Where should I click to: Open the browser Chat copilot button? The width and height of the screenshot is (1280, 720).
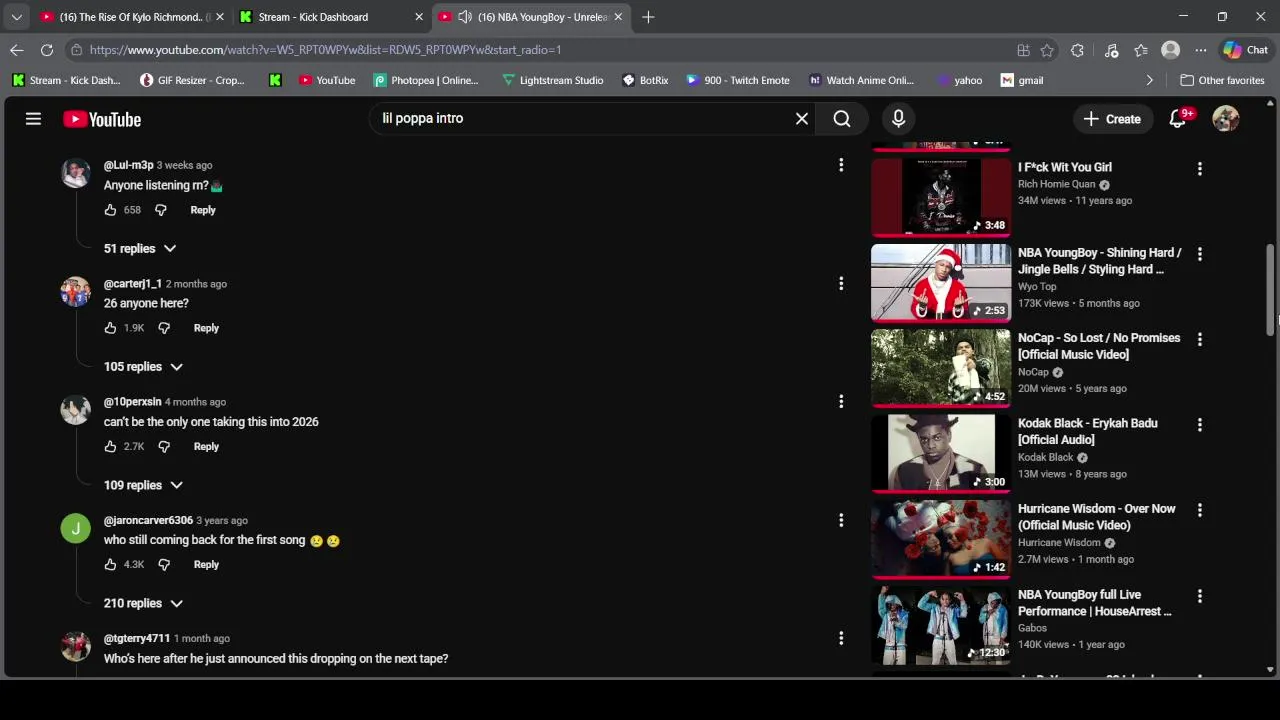click(x=1246, y=50)
